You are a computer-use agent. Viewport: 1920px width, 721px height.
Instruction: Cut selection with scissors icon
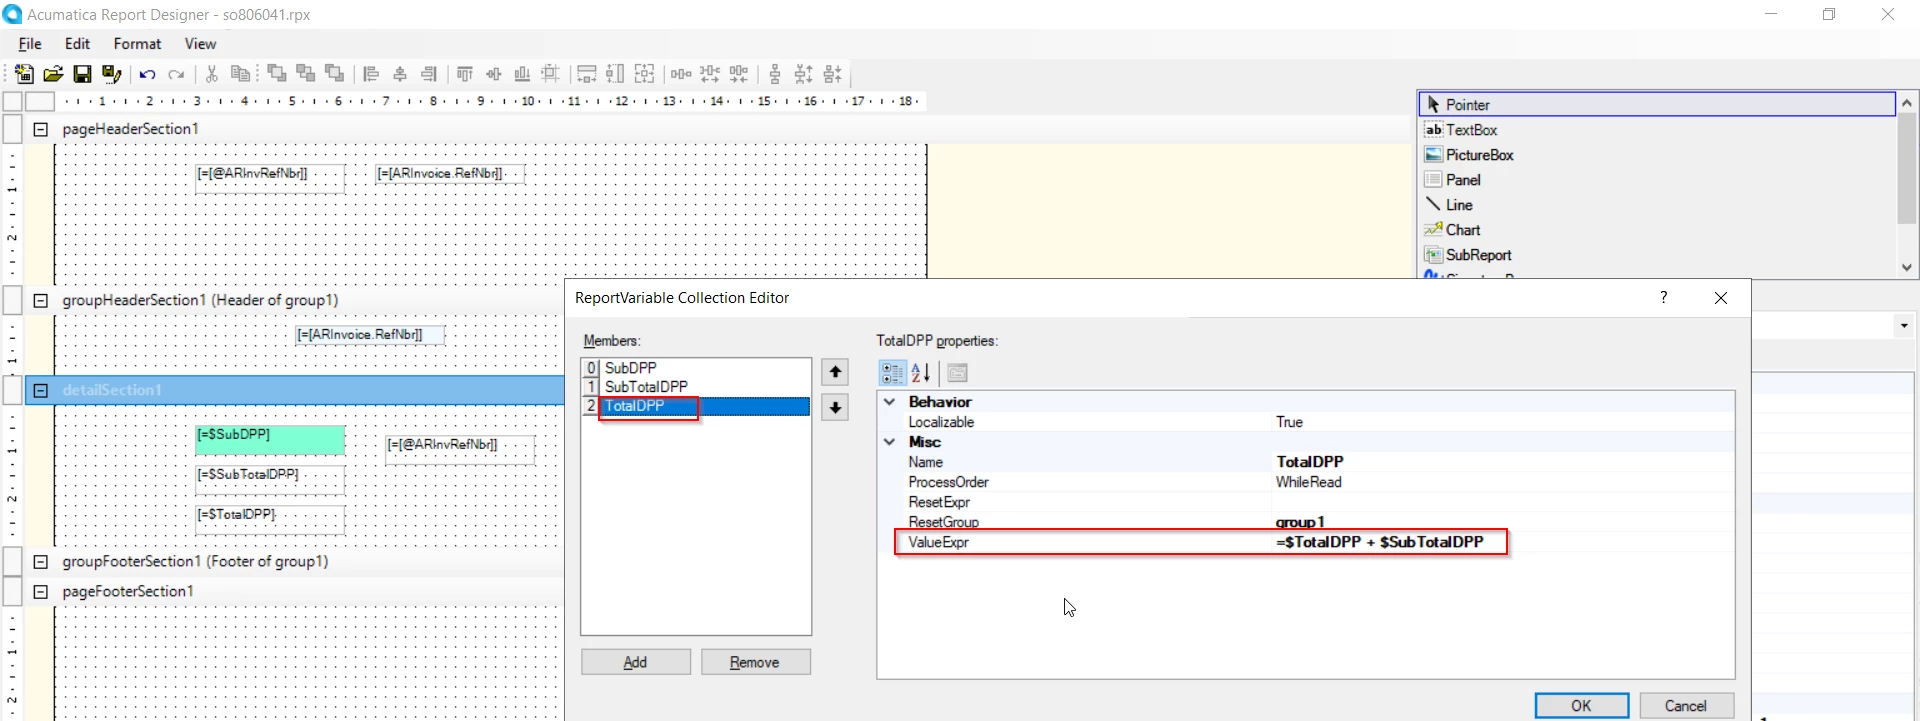pos(211,74)
